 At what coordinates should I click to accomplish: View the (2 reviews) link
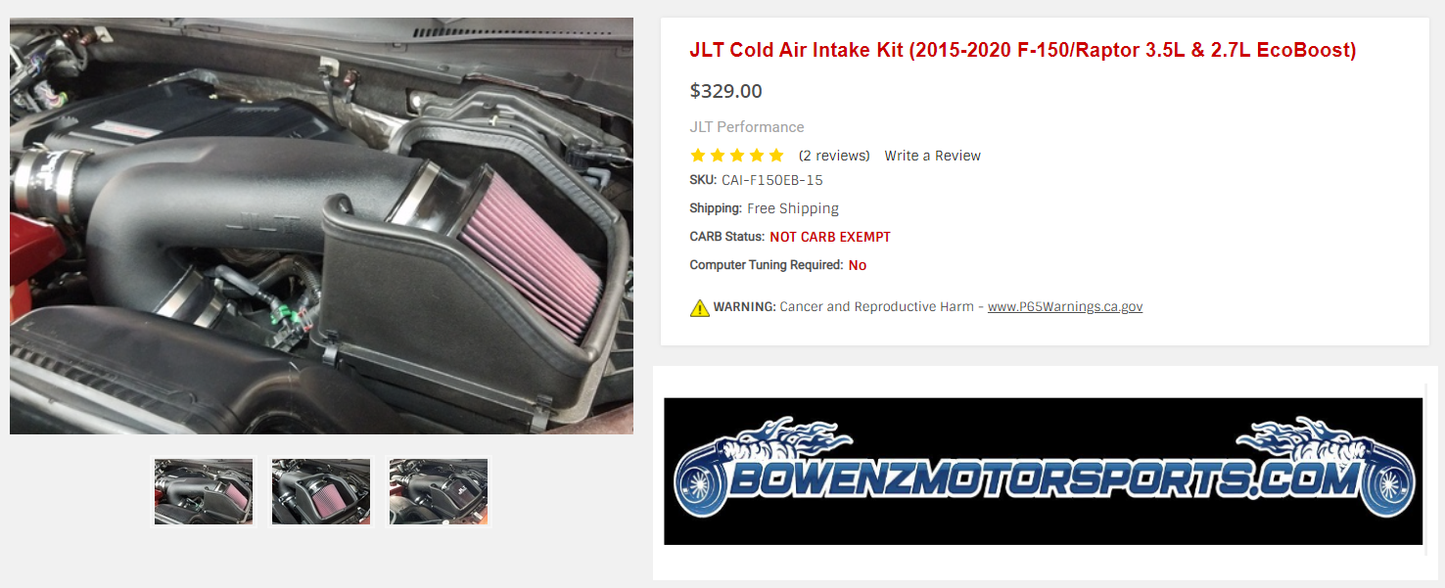click(834, 156)
